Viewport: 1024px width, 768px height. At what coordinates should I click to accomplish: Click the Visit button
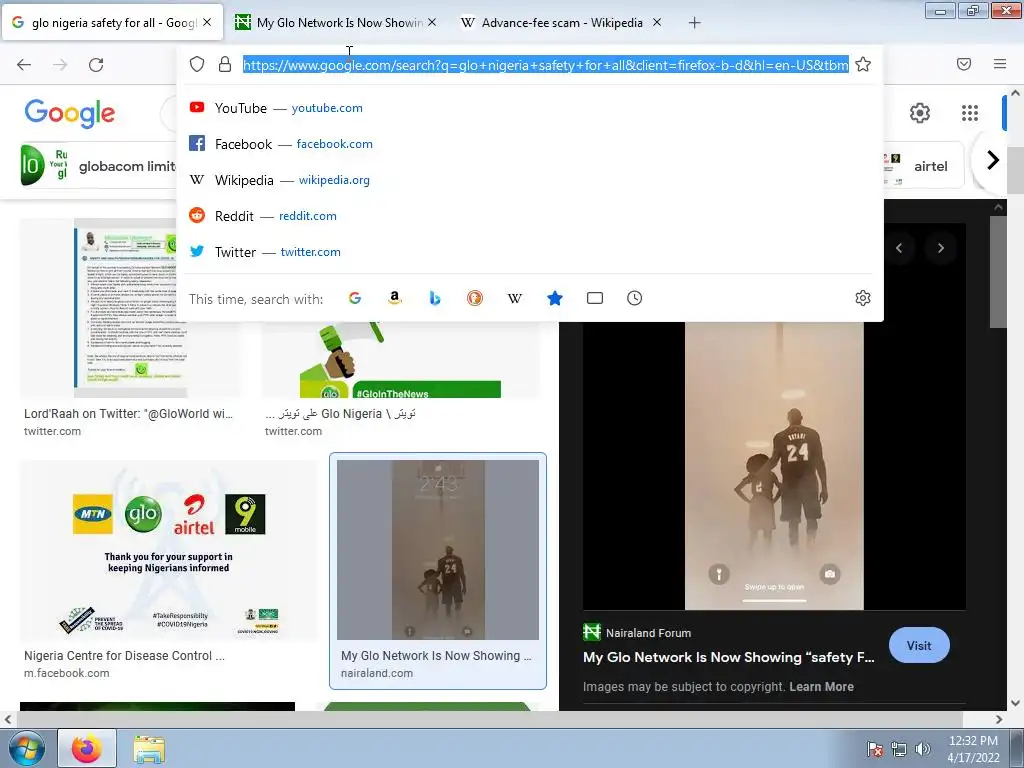click(x=919, y=645)
